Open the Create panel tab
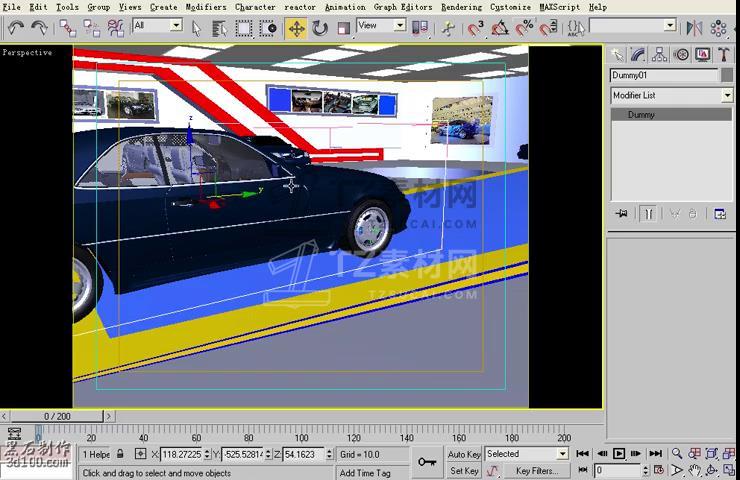740x480 pixels. coord(618,55)
